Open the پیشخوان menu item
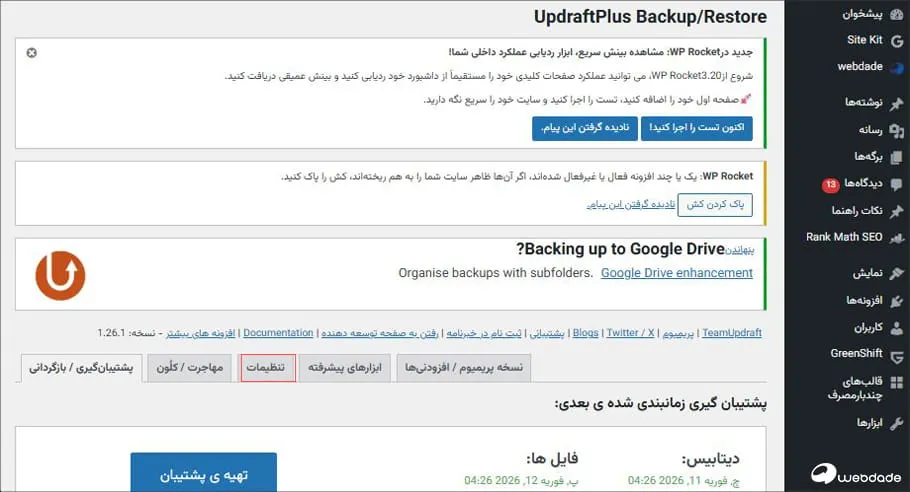Viewport: 910px width, 492px height. [862, 14]
